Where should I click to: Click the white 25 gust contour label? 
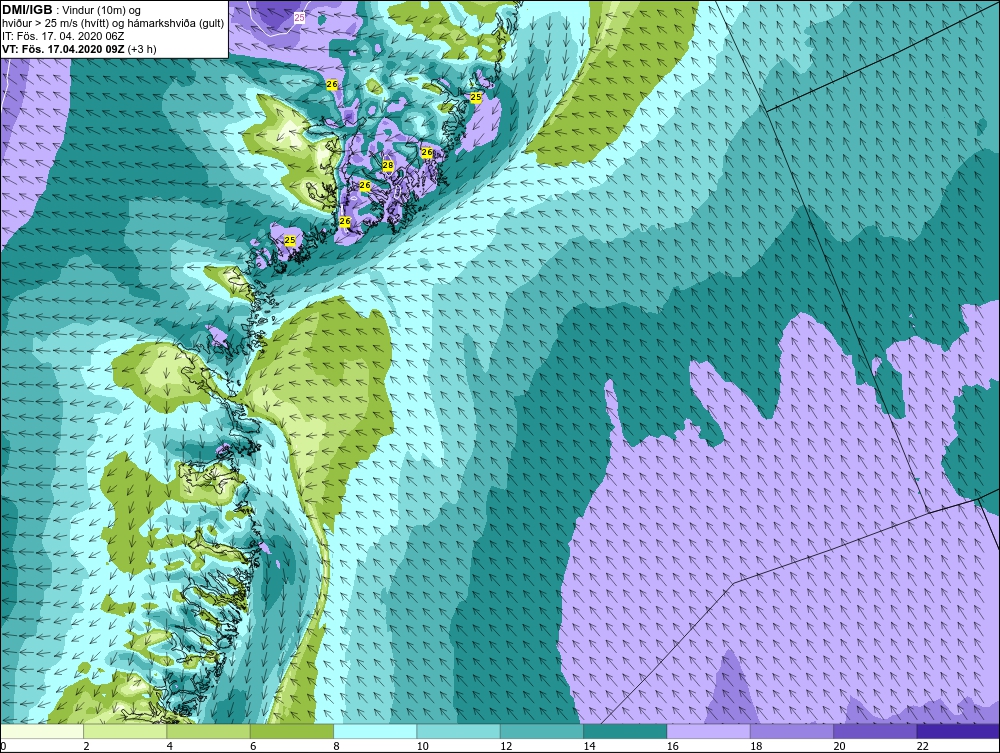pos(300,18)
